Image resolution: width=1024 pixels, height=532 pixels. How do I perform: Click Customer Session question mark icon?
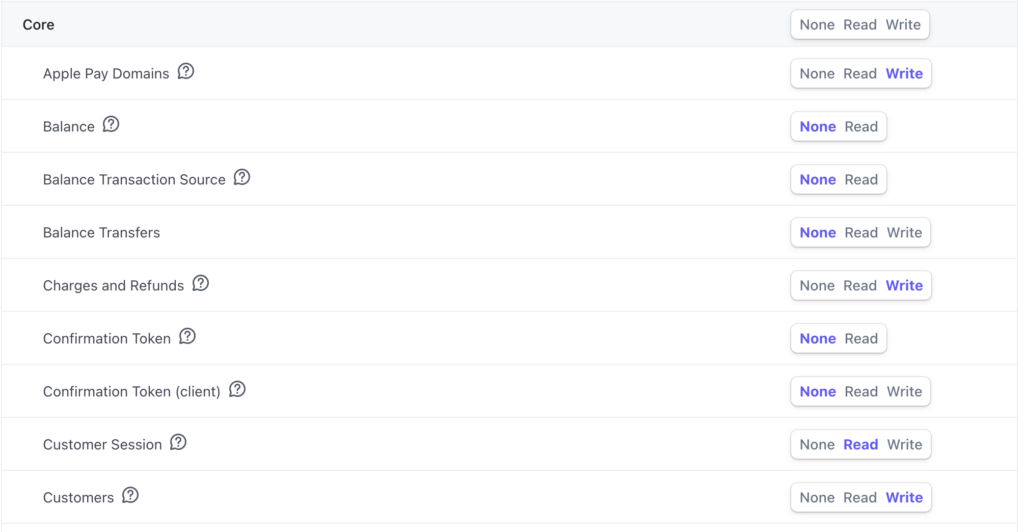click(x=178, y=443)
